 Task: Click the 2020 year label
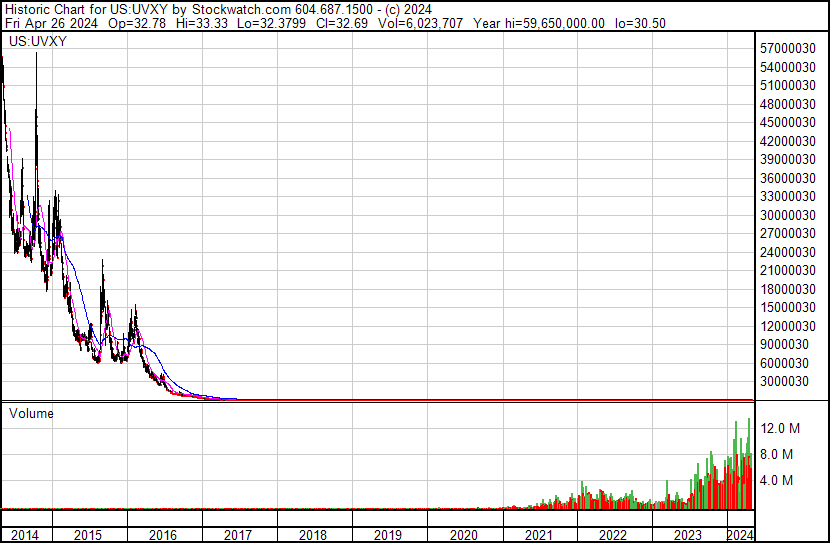(x=464, y=535)
